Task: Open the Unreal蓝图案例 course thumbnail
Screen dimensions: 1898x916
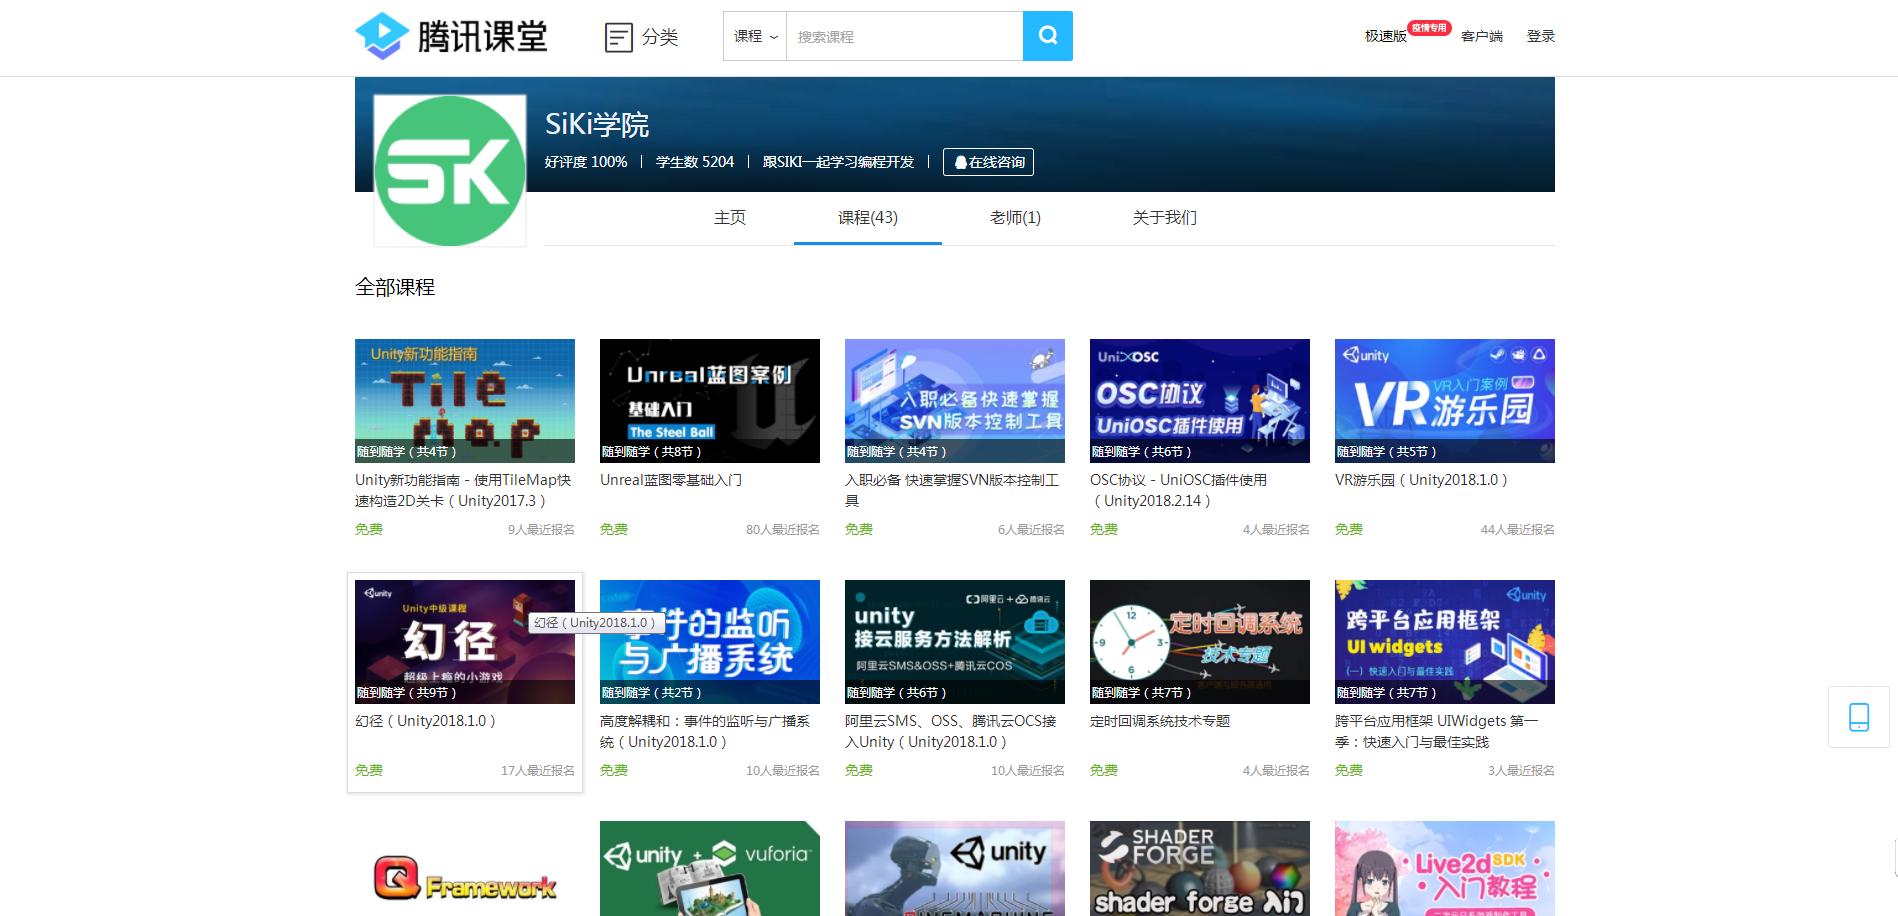Action: tap(710, 401)
